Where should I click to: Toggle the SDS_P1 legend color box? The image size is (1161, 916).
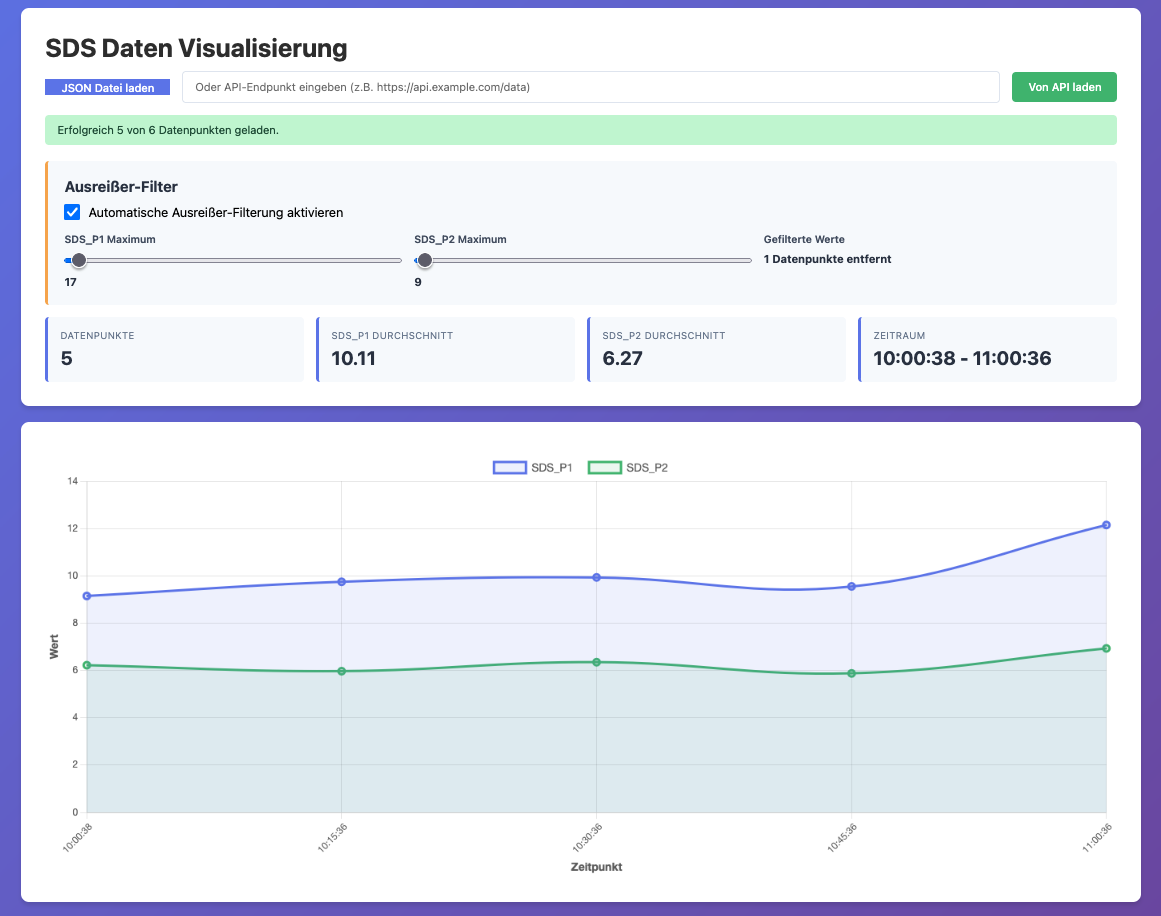click(510, 467)
